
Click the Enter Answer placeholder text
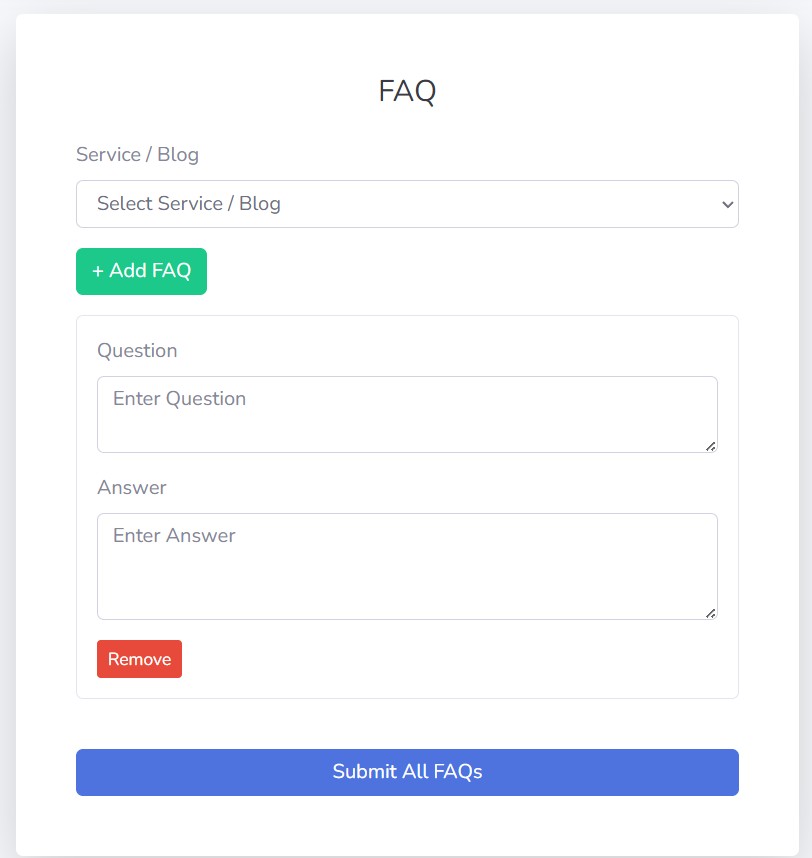[174, 536]
